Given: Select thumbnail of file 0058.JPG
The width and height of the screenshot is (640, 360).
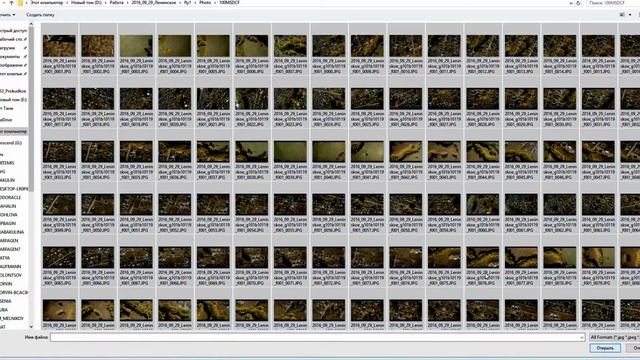Looking at the screenshot, I should (x=406, y=204).
